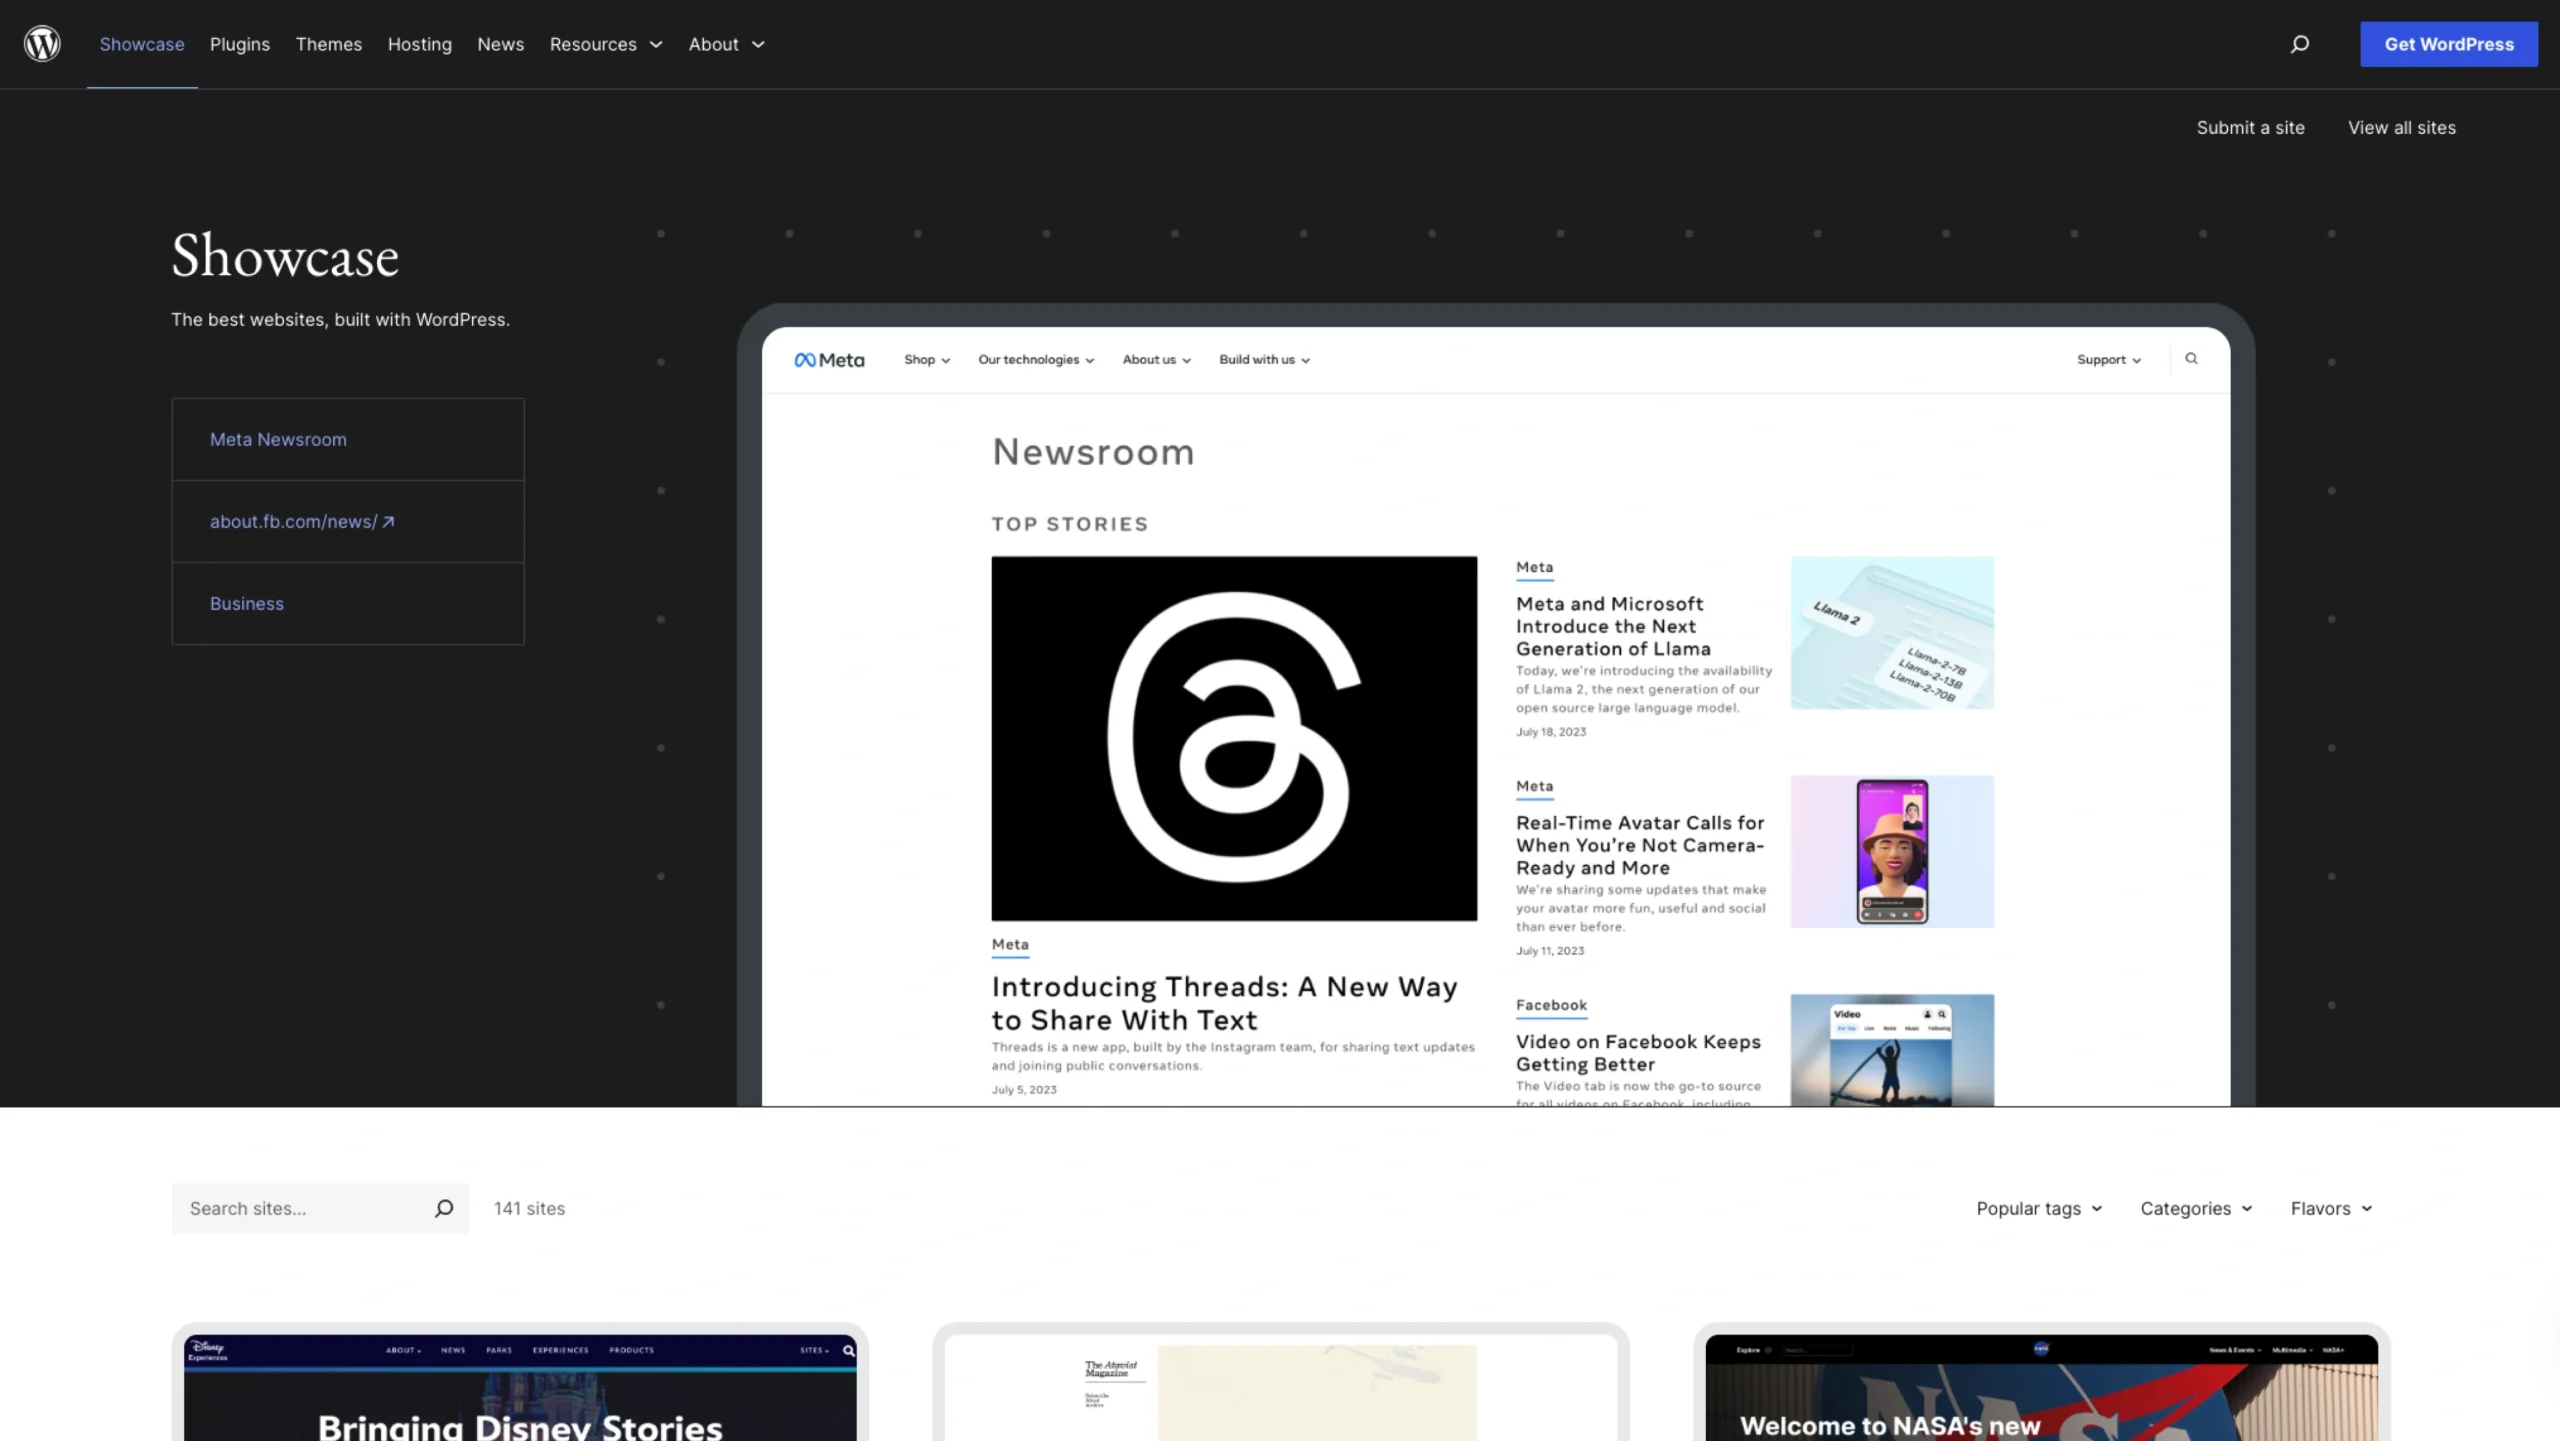Open the Business category link
Screen dimensions: 2560x1441
point(247,603)
